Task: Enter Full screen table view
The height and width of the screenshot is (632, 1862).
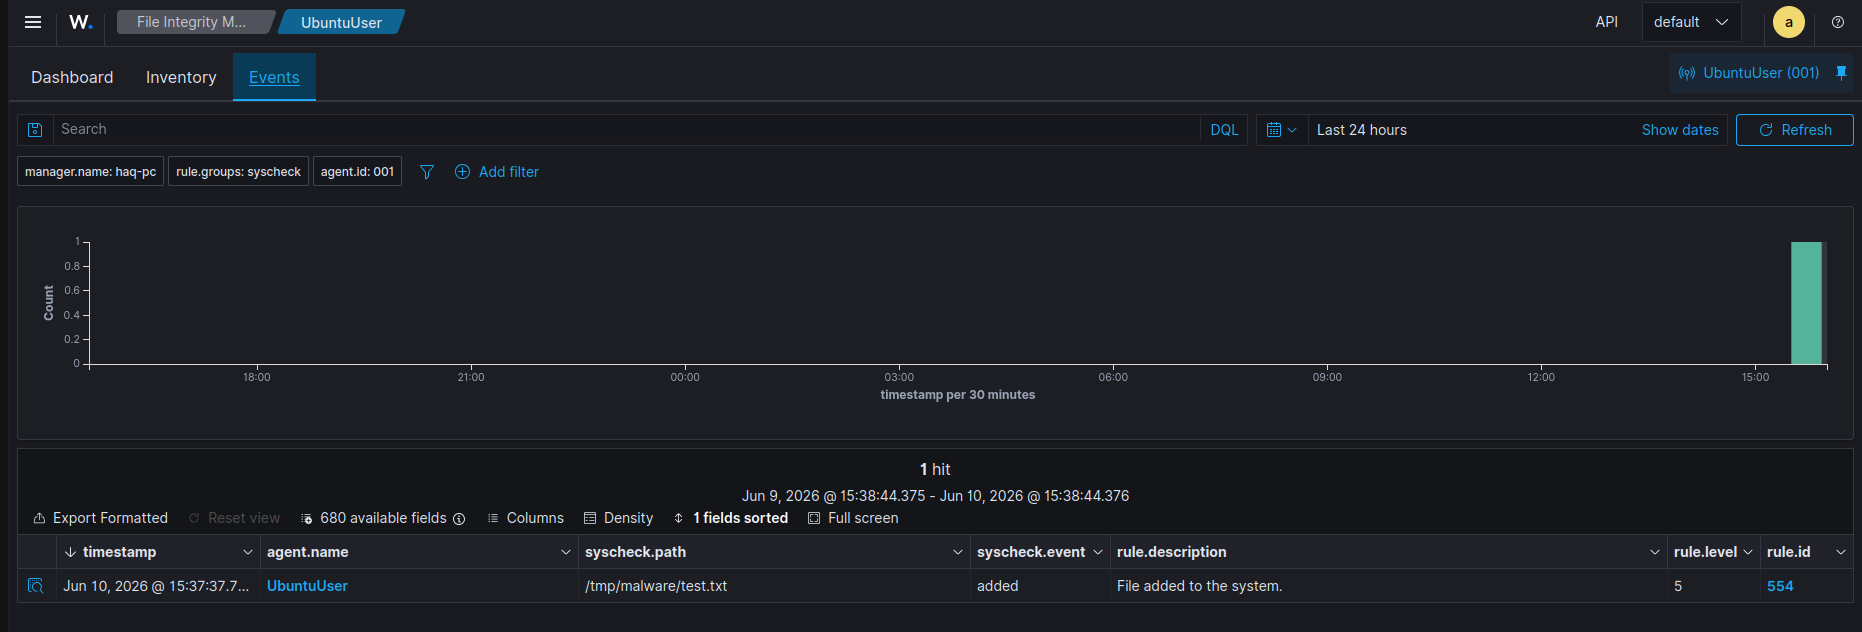Action: (x=853, y=518)
